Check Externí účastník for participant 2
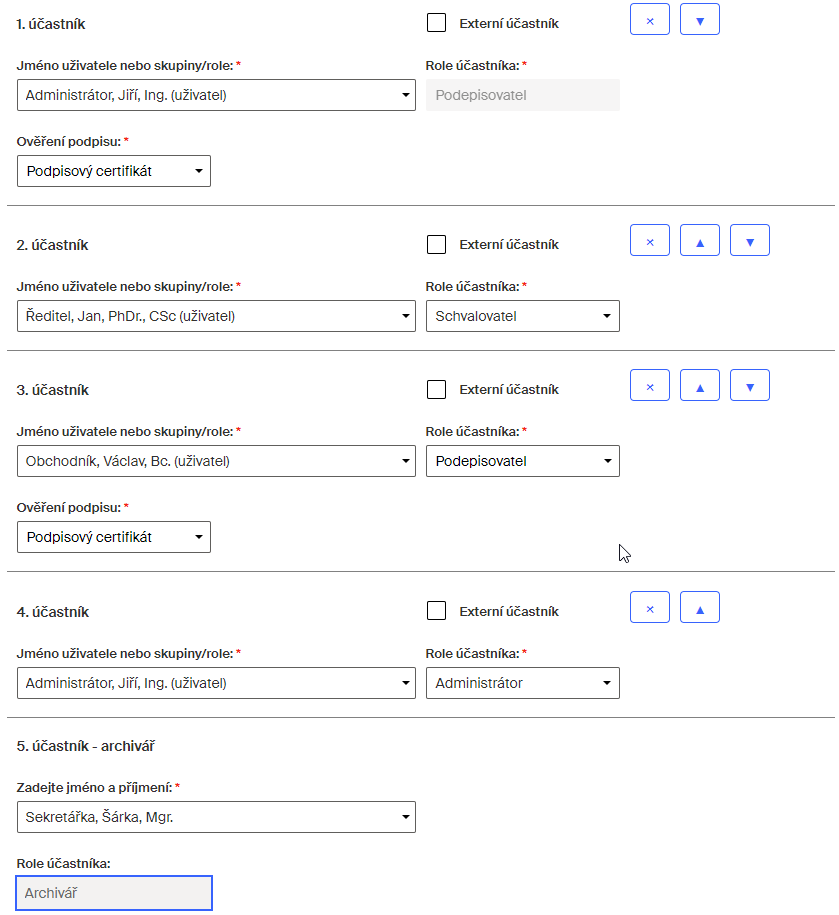839x915 pixels. click(436, 245)
